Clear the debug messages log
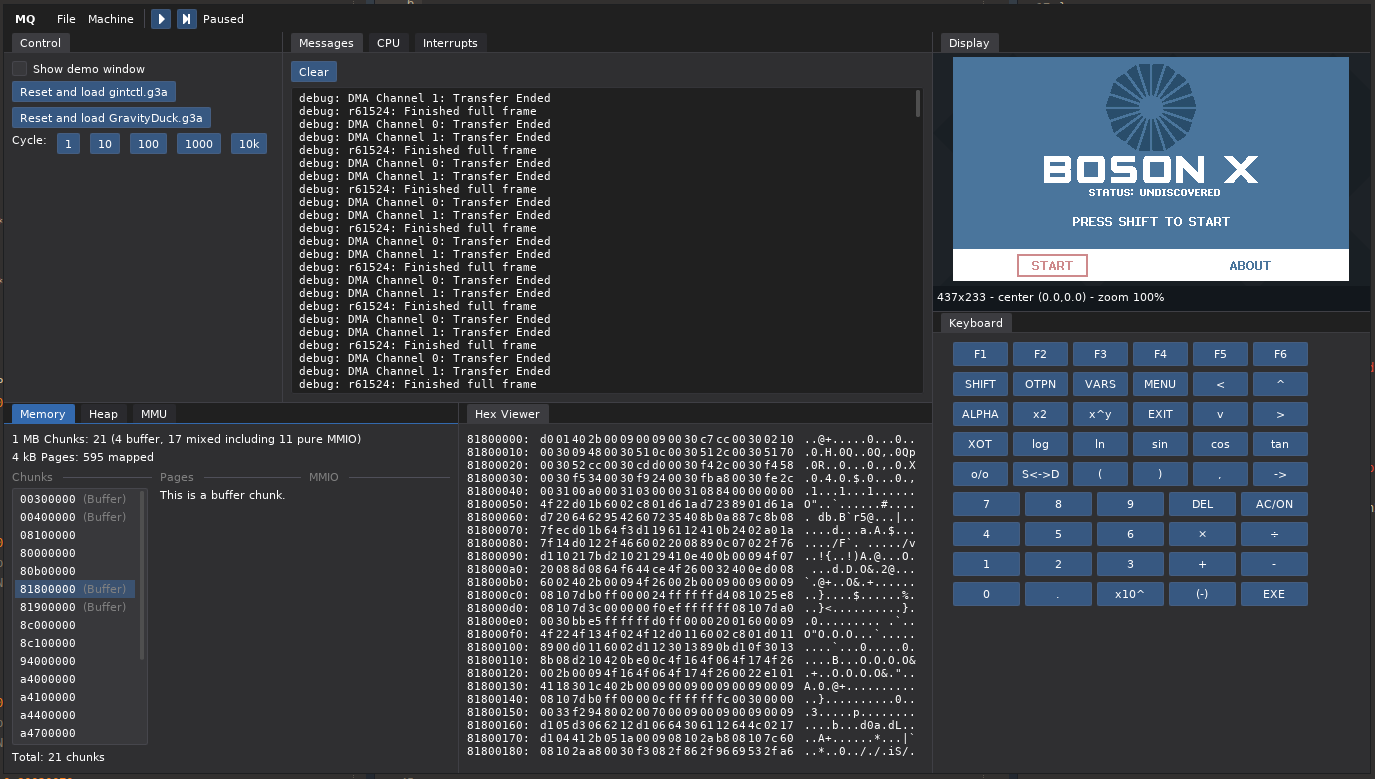This screenshot has width=1375, height=779. [x=314, y=72]
